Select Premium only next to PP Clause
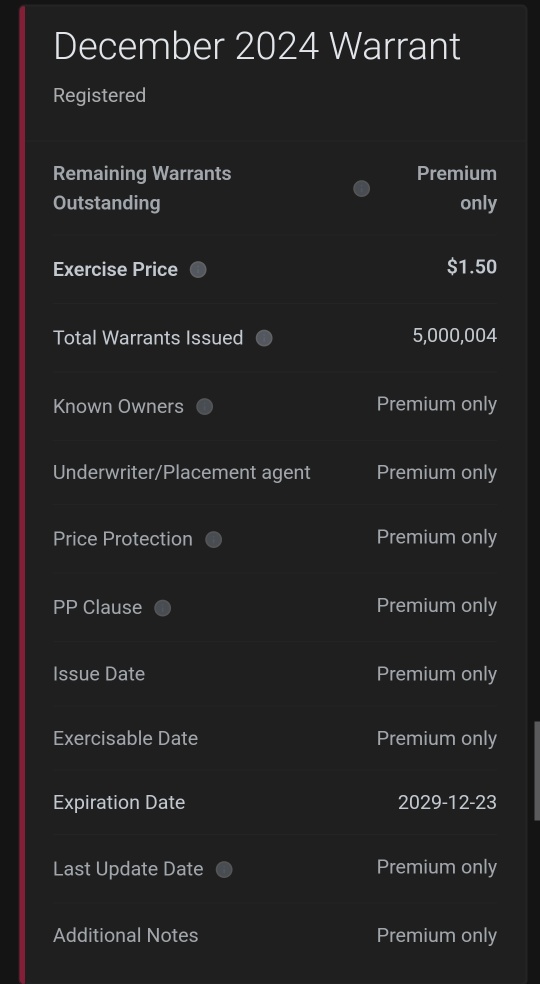This screenshot has width=540, height=984. 436,606
